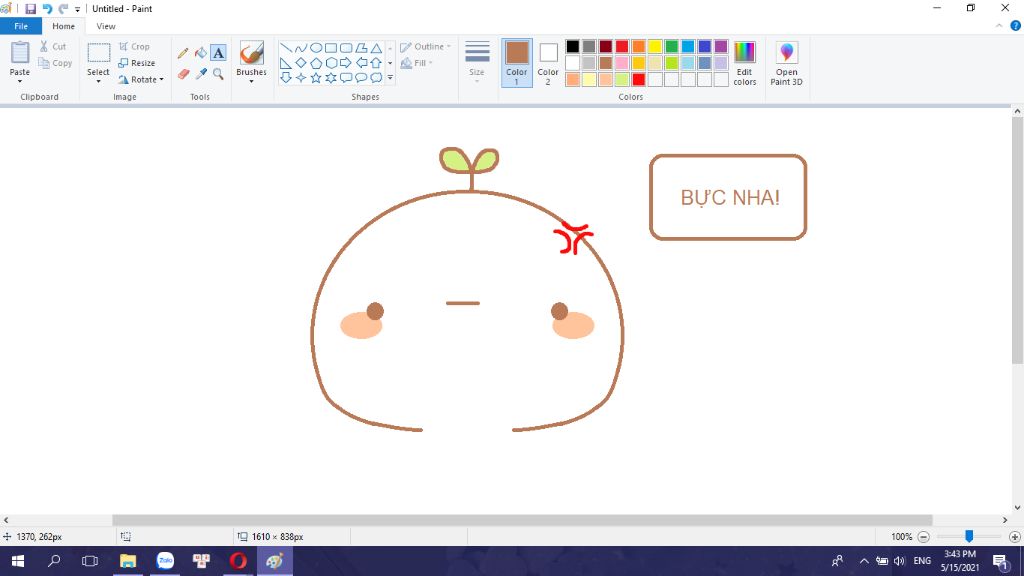
Task: Choose the Five-point star shape
Action: [316, 78]
